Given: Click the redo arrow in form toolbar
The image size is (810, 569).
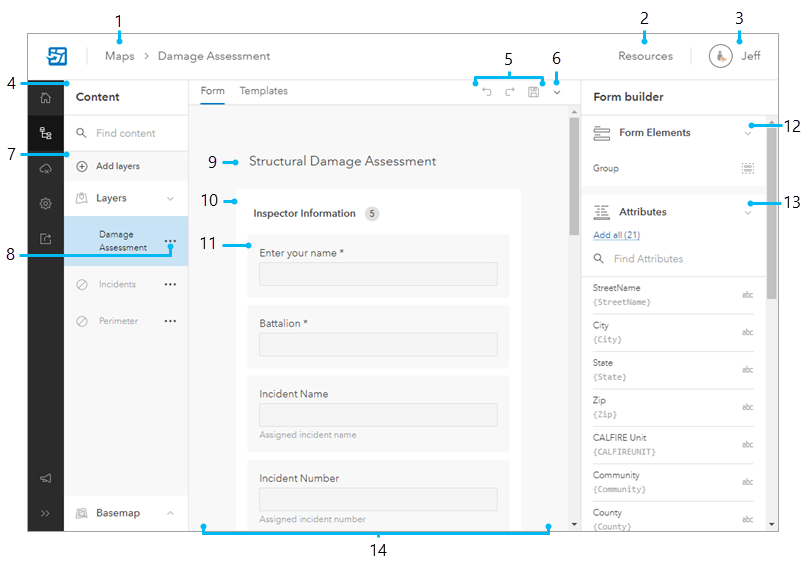Looking at the screenshot, I should [x=509, y=92].
